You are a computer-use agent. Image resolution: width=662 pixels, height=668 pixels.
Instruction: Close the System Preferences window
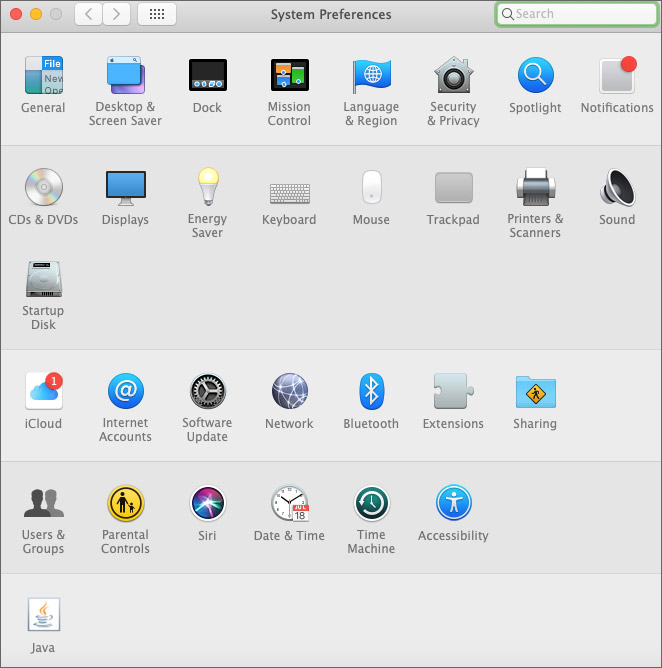(16, 14)
